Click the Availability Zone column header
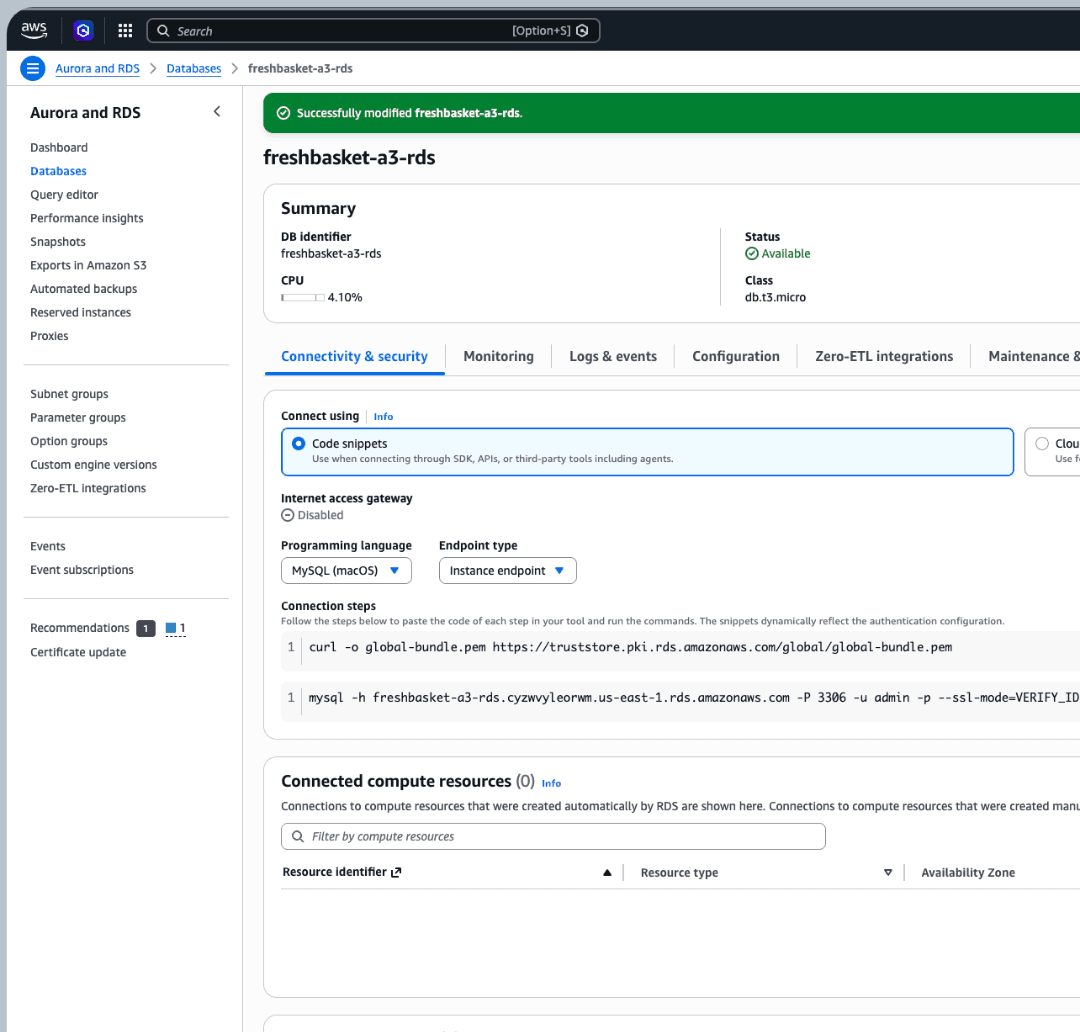This screenshot has height=1032, width=1080. 968,872
